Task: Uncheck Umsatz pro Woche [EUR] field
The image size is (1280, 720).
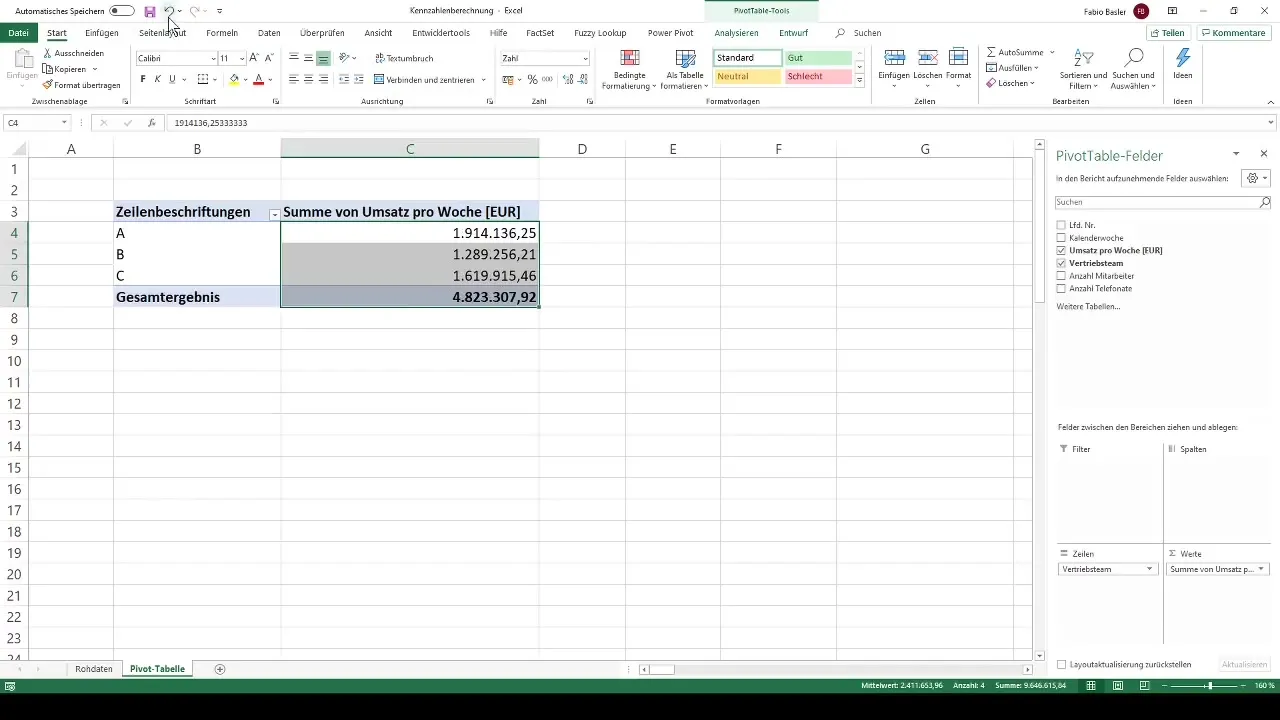Action: (x=1061, y=250)
